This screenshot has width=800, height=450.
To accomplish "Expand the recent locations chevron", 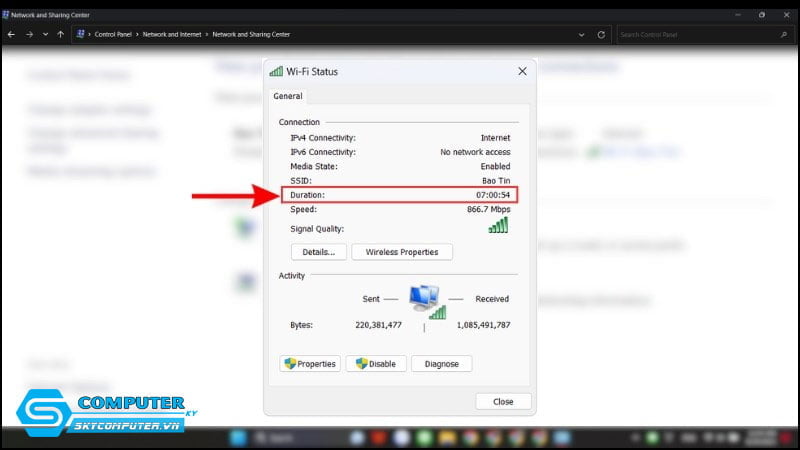I will click(45, 34).
